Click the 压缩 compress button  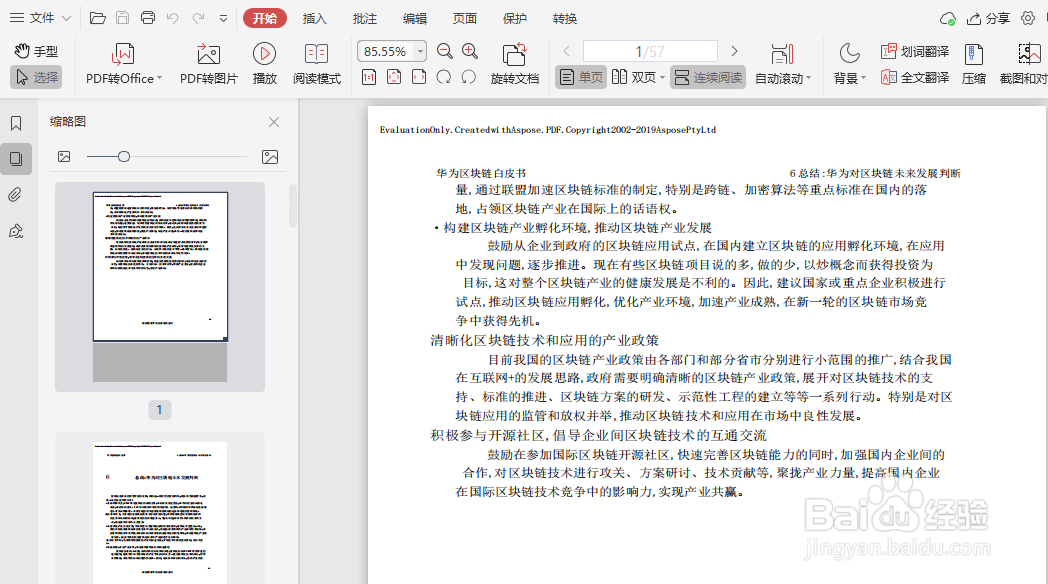[974, 63]
